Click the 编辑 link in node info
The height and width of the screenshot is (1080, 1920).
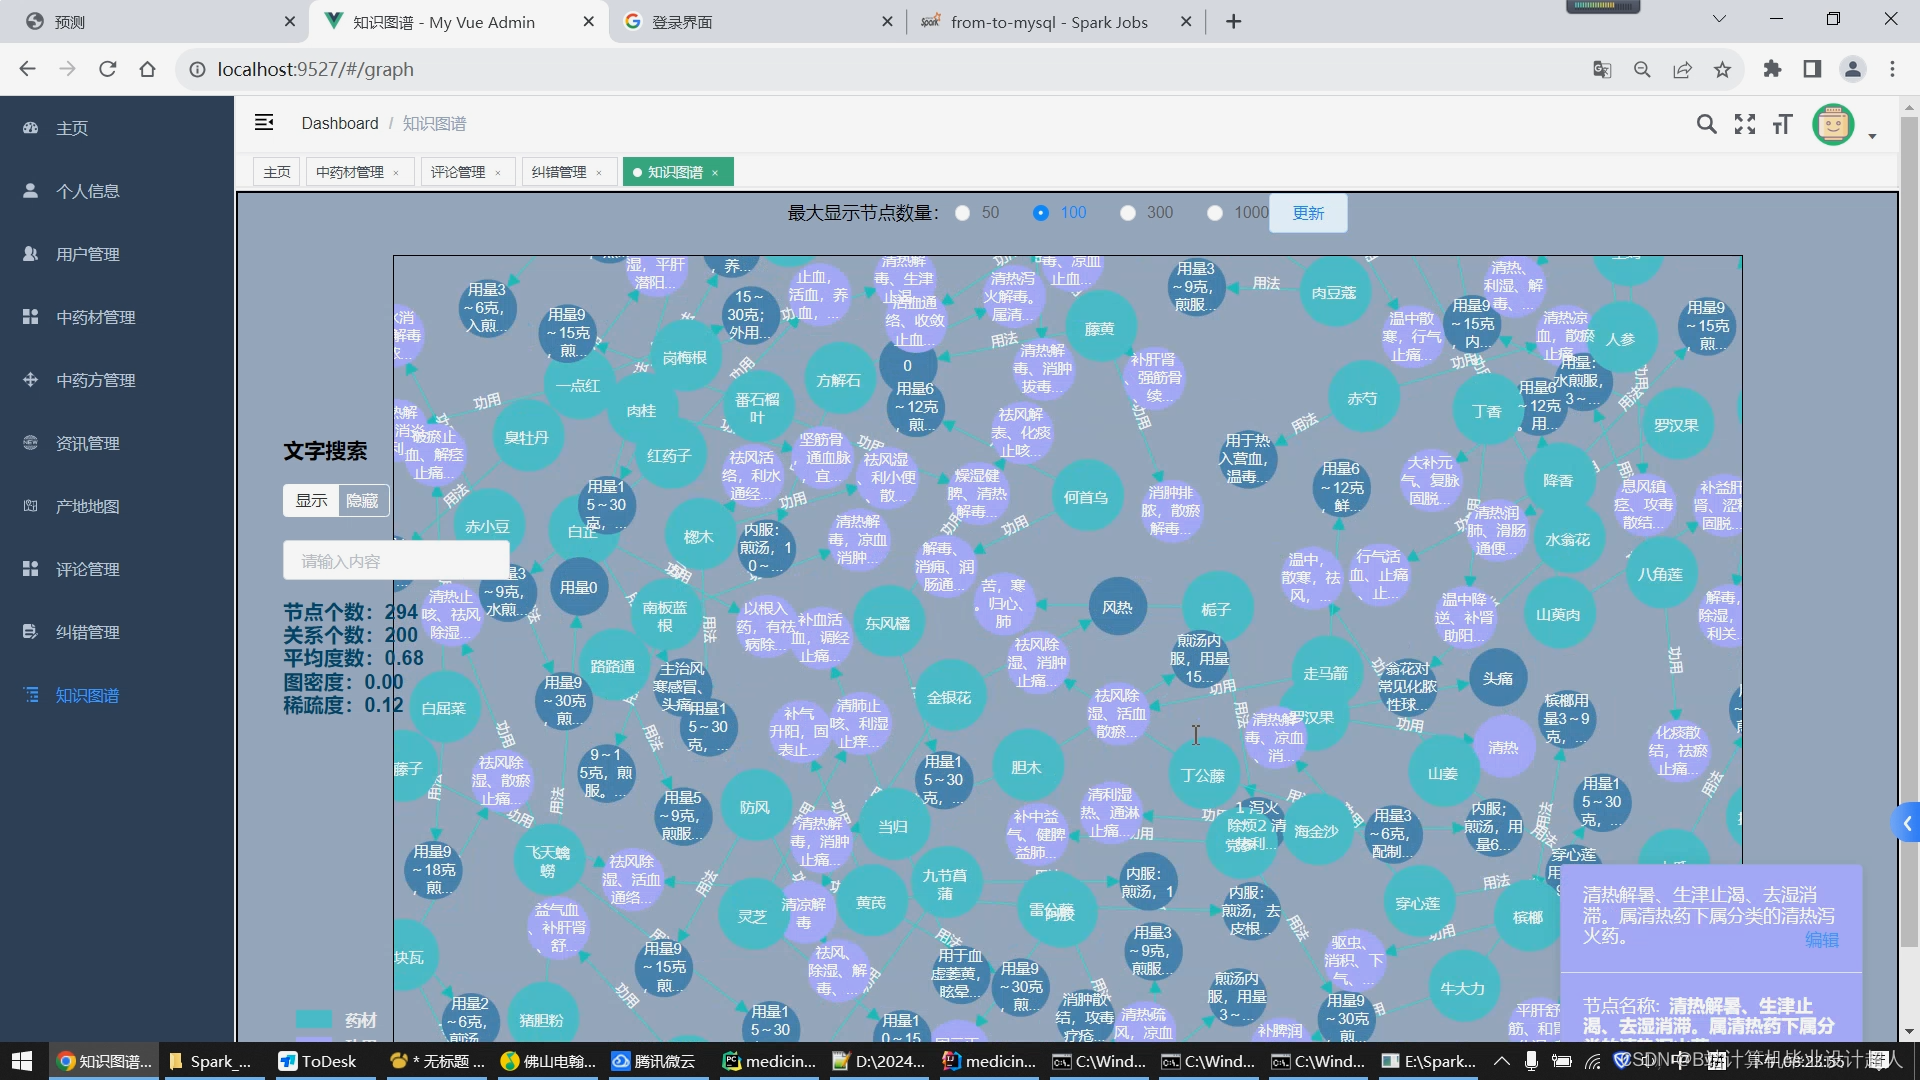click(1821, 940)
